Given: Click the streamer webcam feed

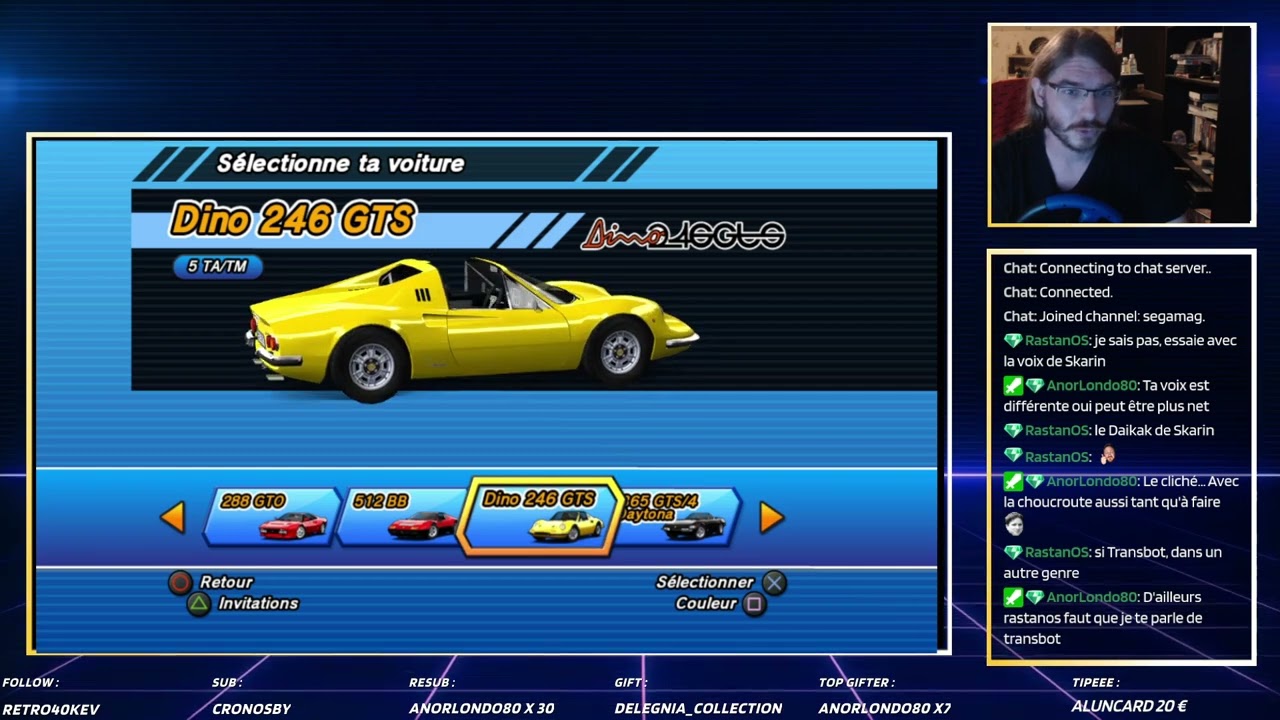Looking at the screenshot, I should (1121, 124).
